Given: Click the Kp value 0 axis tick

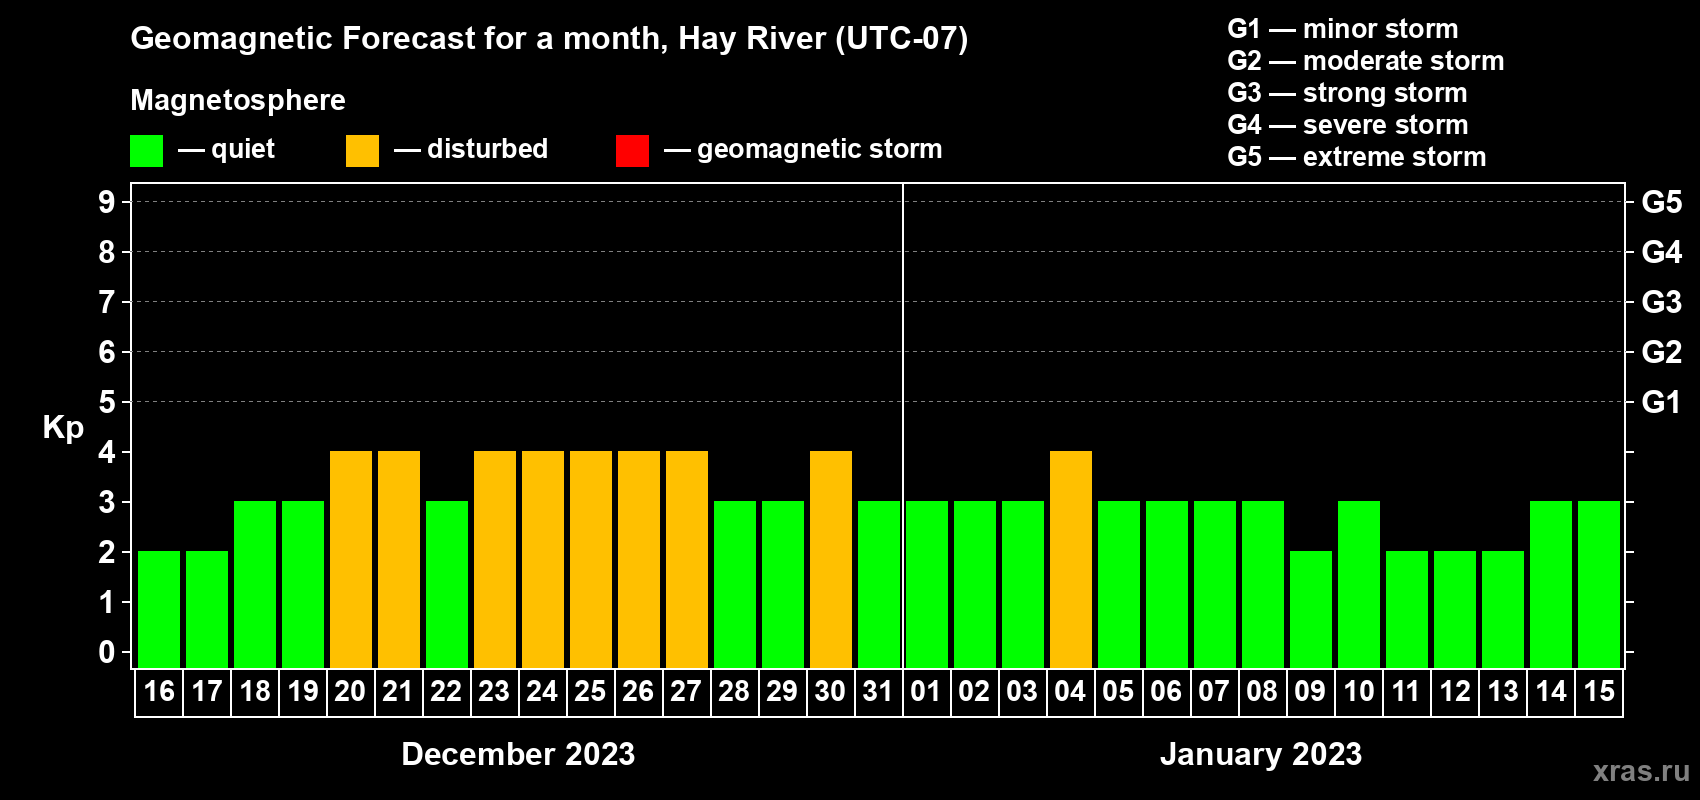Looking at the screenshot, I should (x=107, y=652).
